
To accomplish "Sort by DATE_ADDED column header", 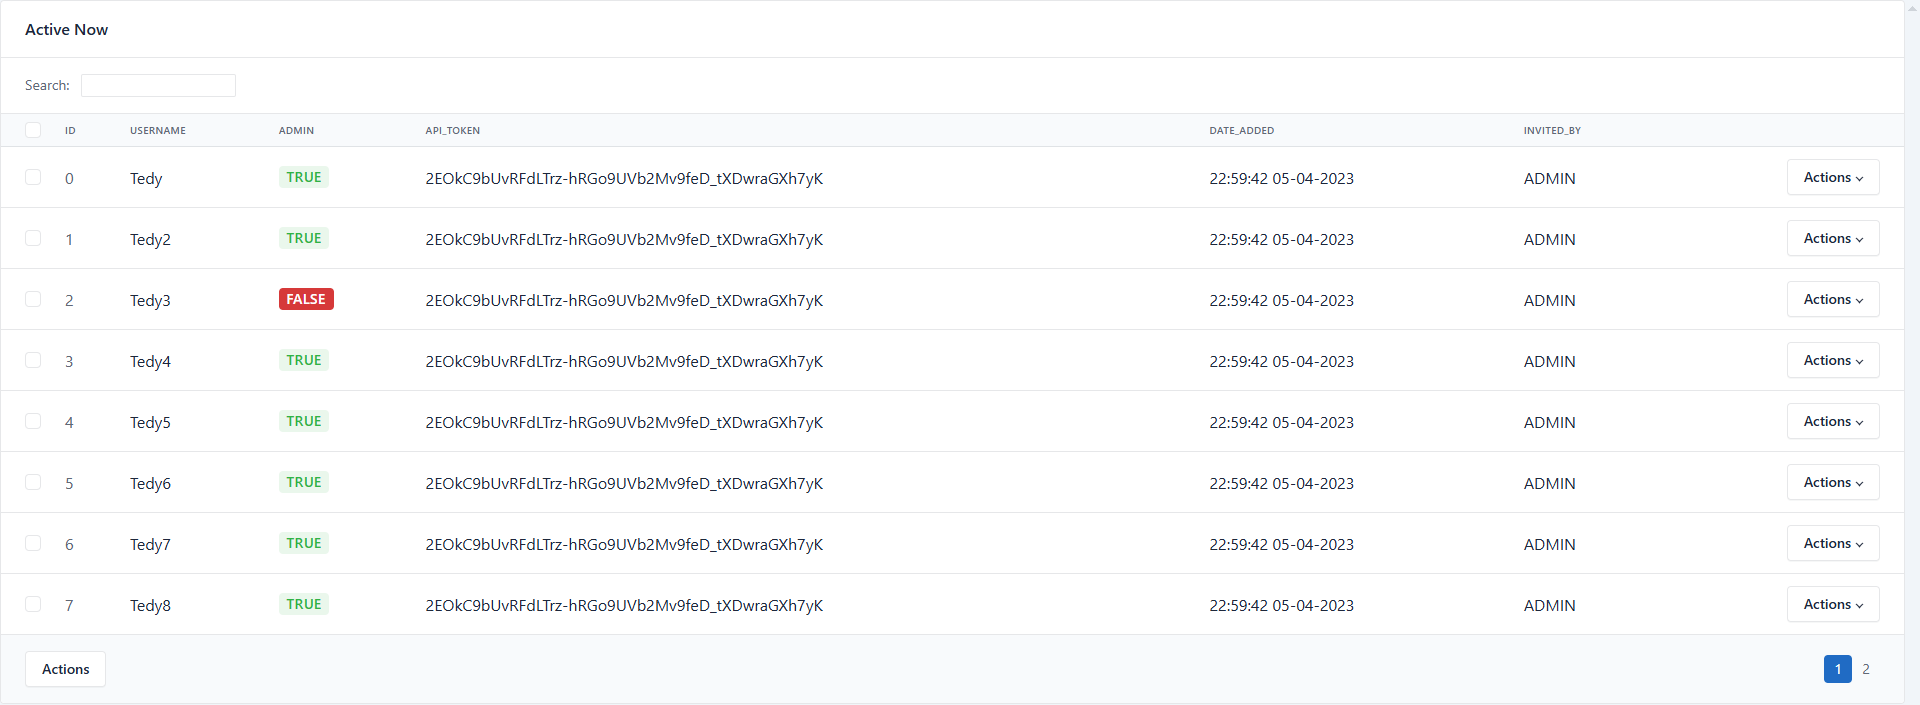I will point(1242,131).
